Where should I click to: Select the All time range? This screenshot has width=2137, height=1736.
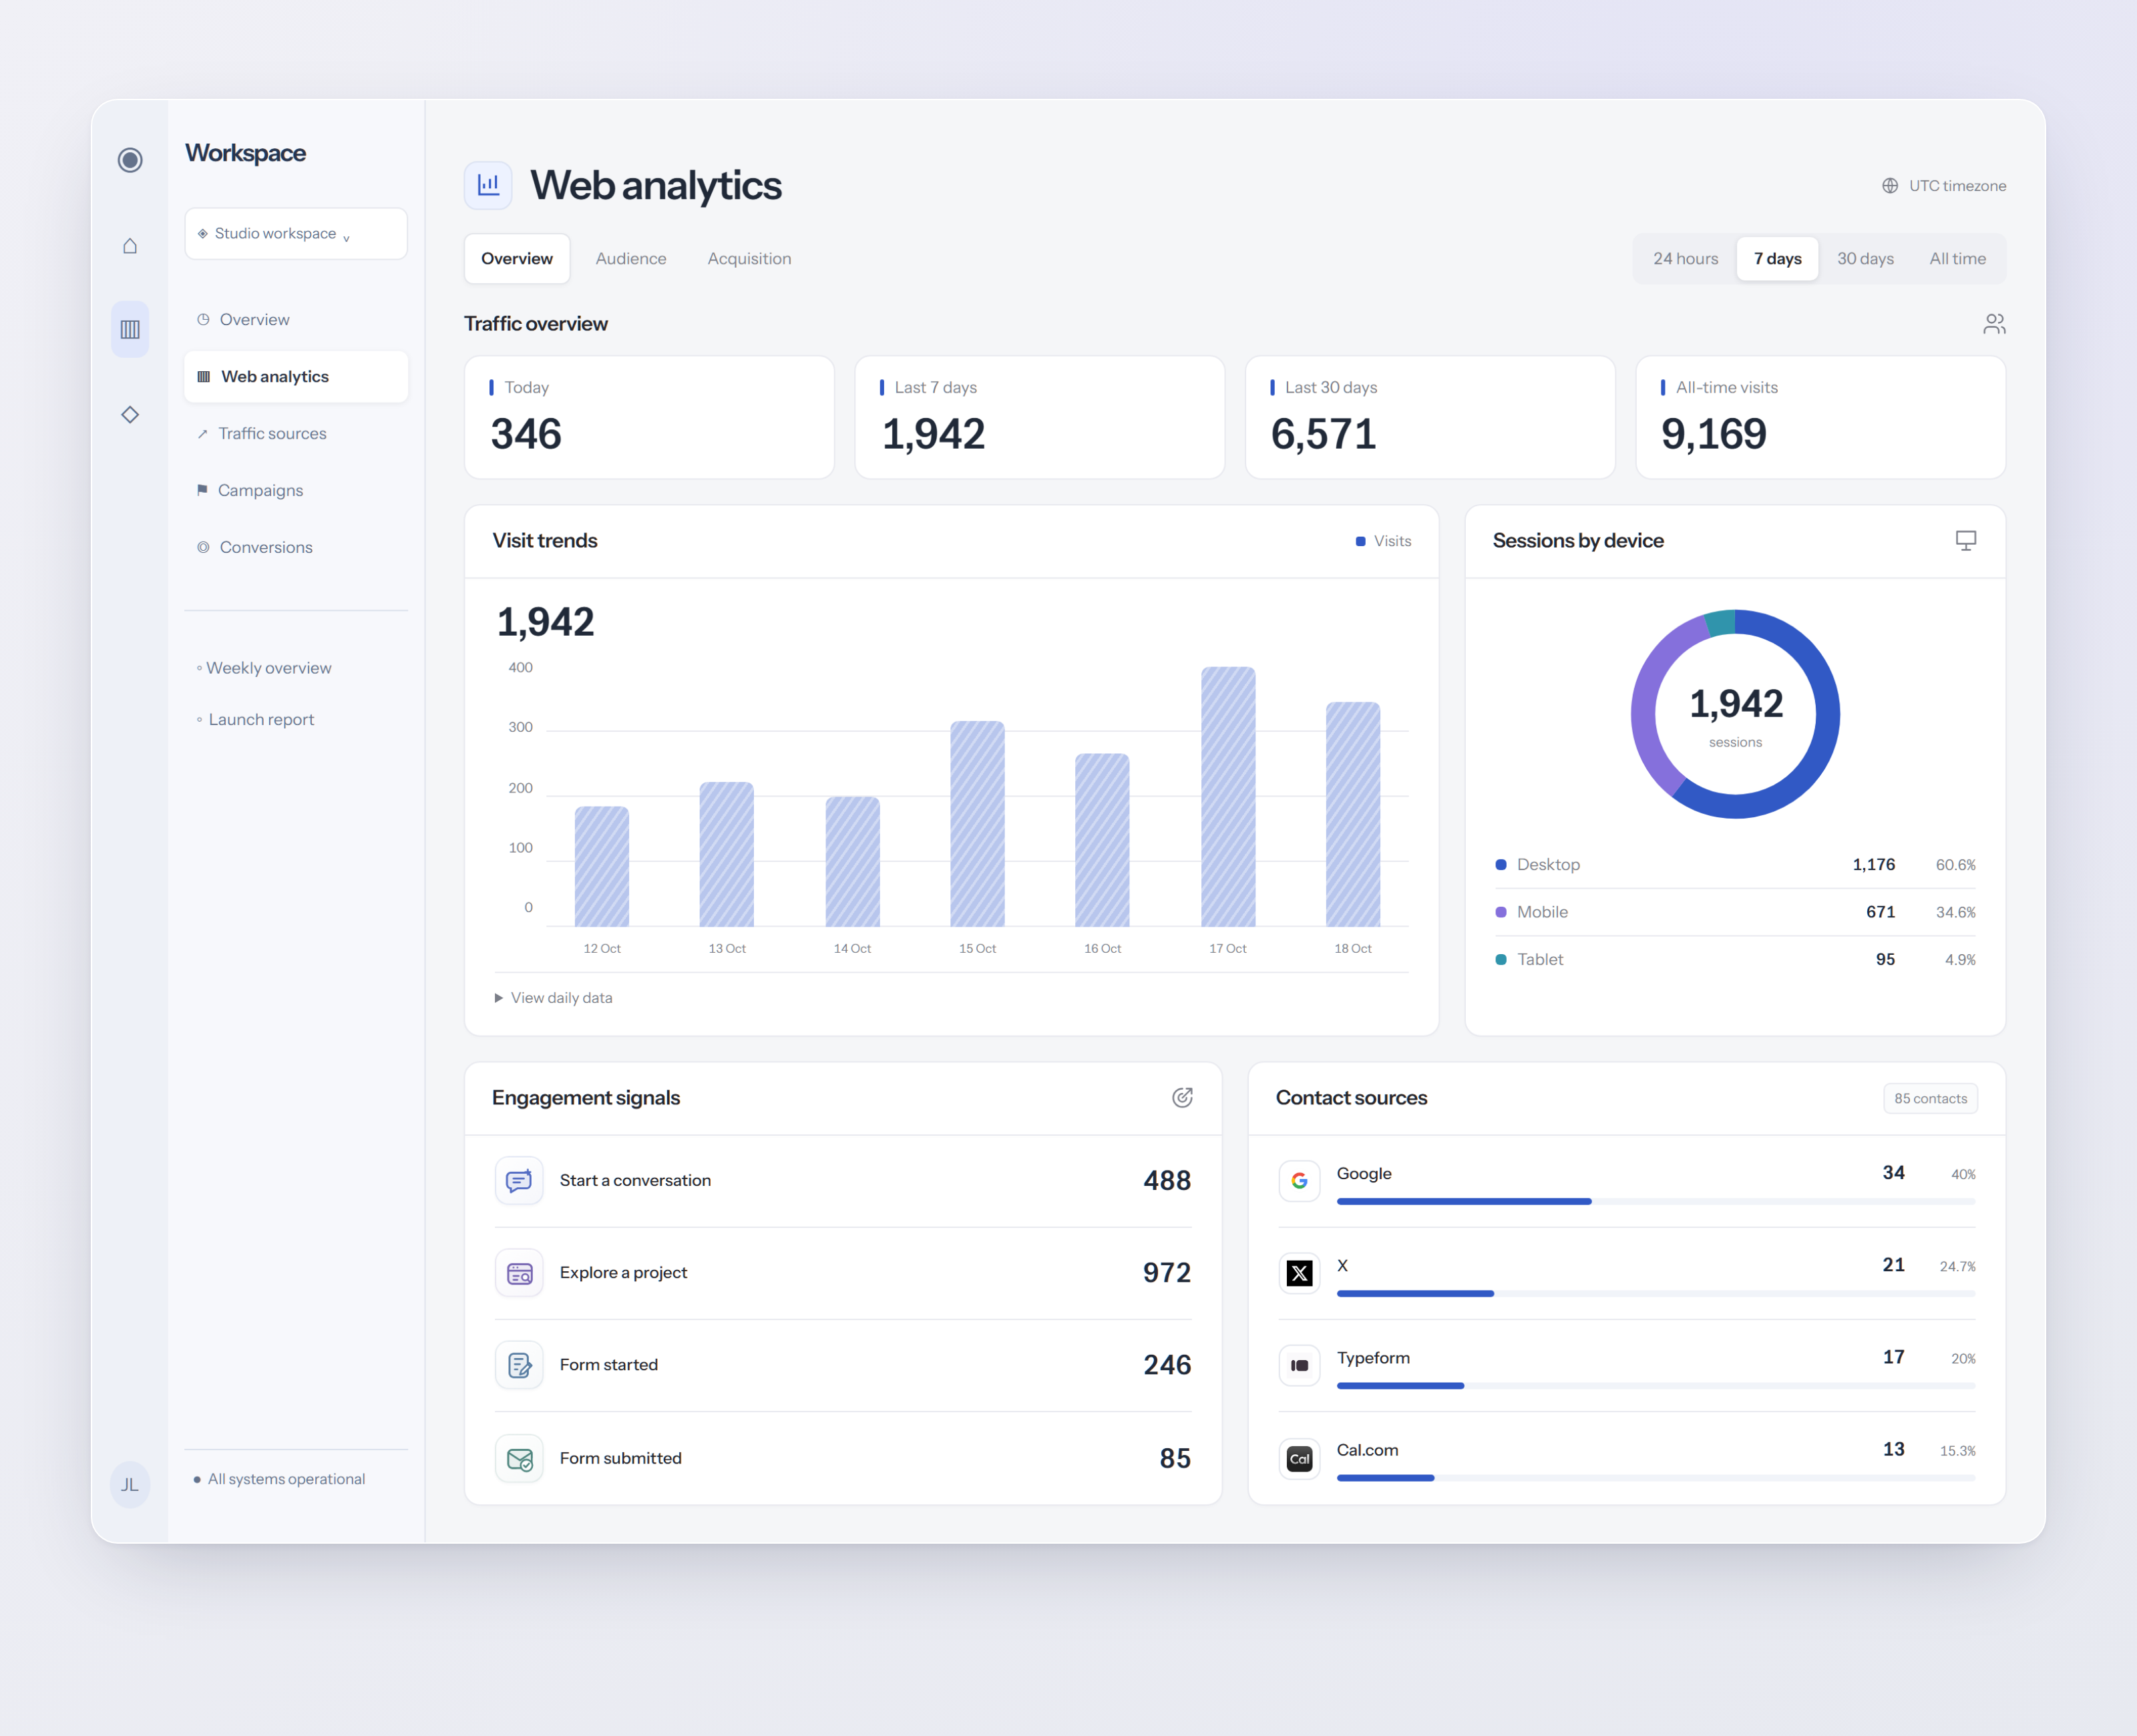1957,259
